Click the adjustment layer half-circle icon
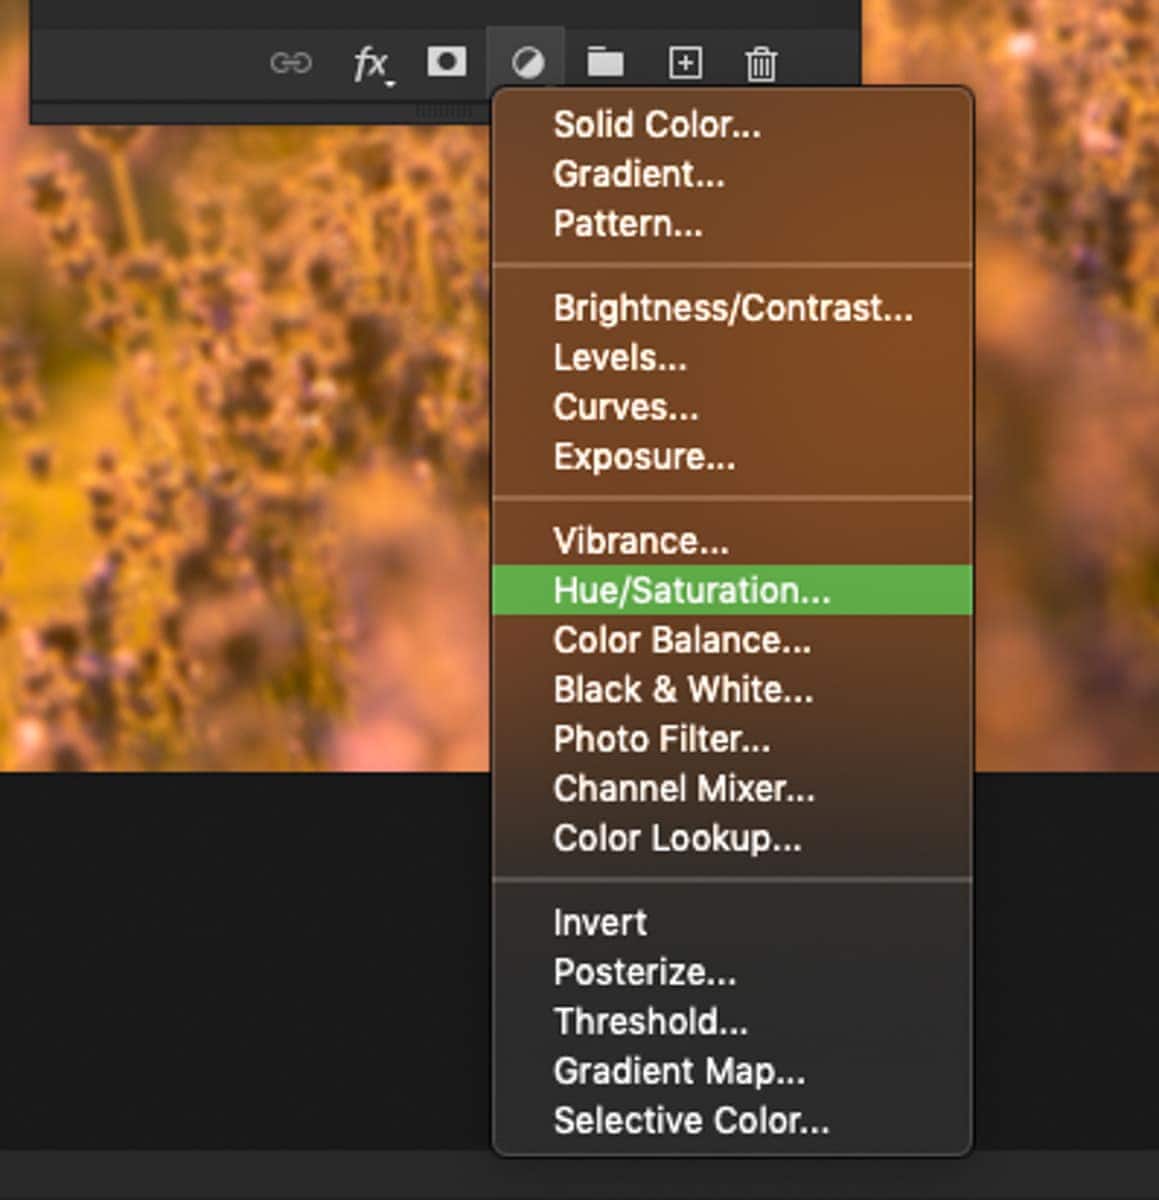 click(527, 63)
